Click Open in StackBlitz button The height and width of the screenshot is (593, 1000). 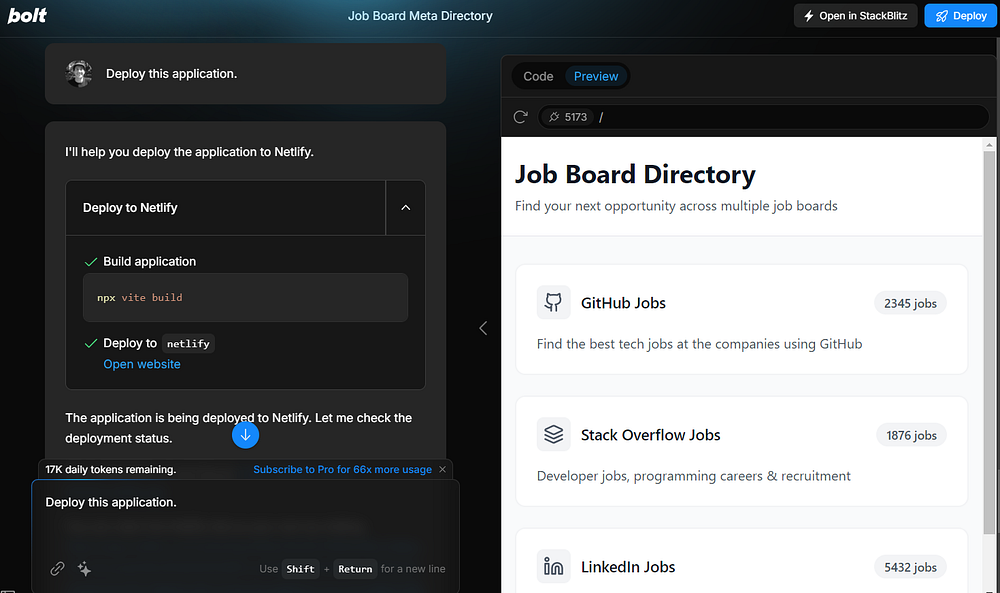855,16
